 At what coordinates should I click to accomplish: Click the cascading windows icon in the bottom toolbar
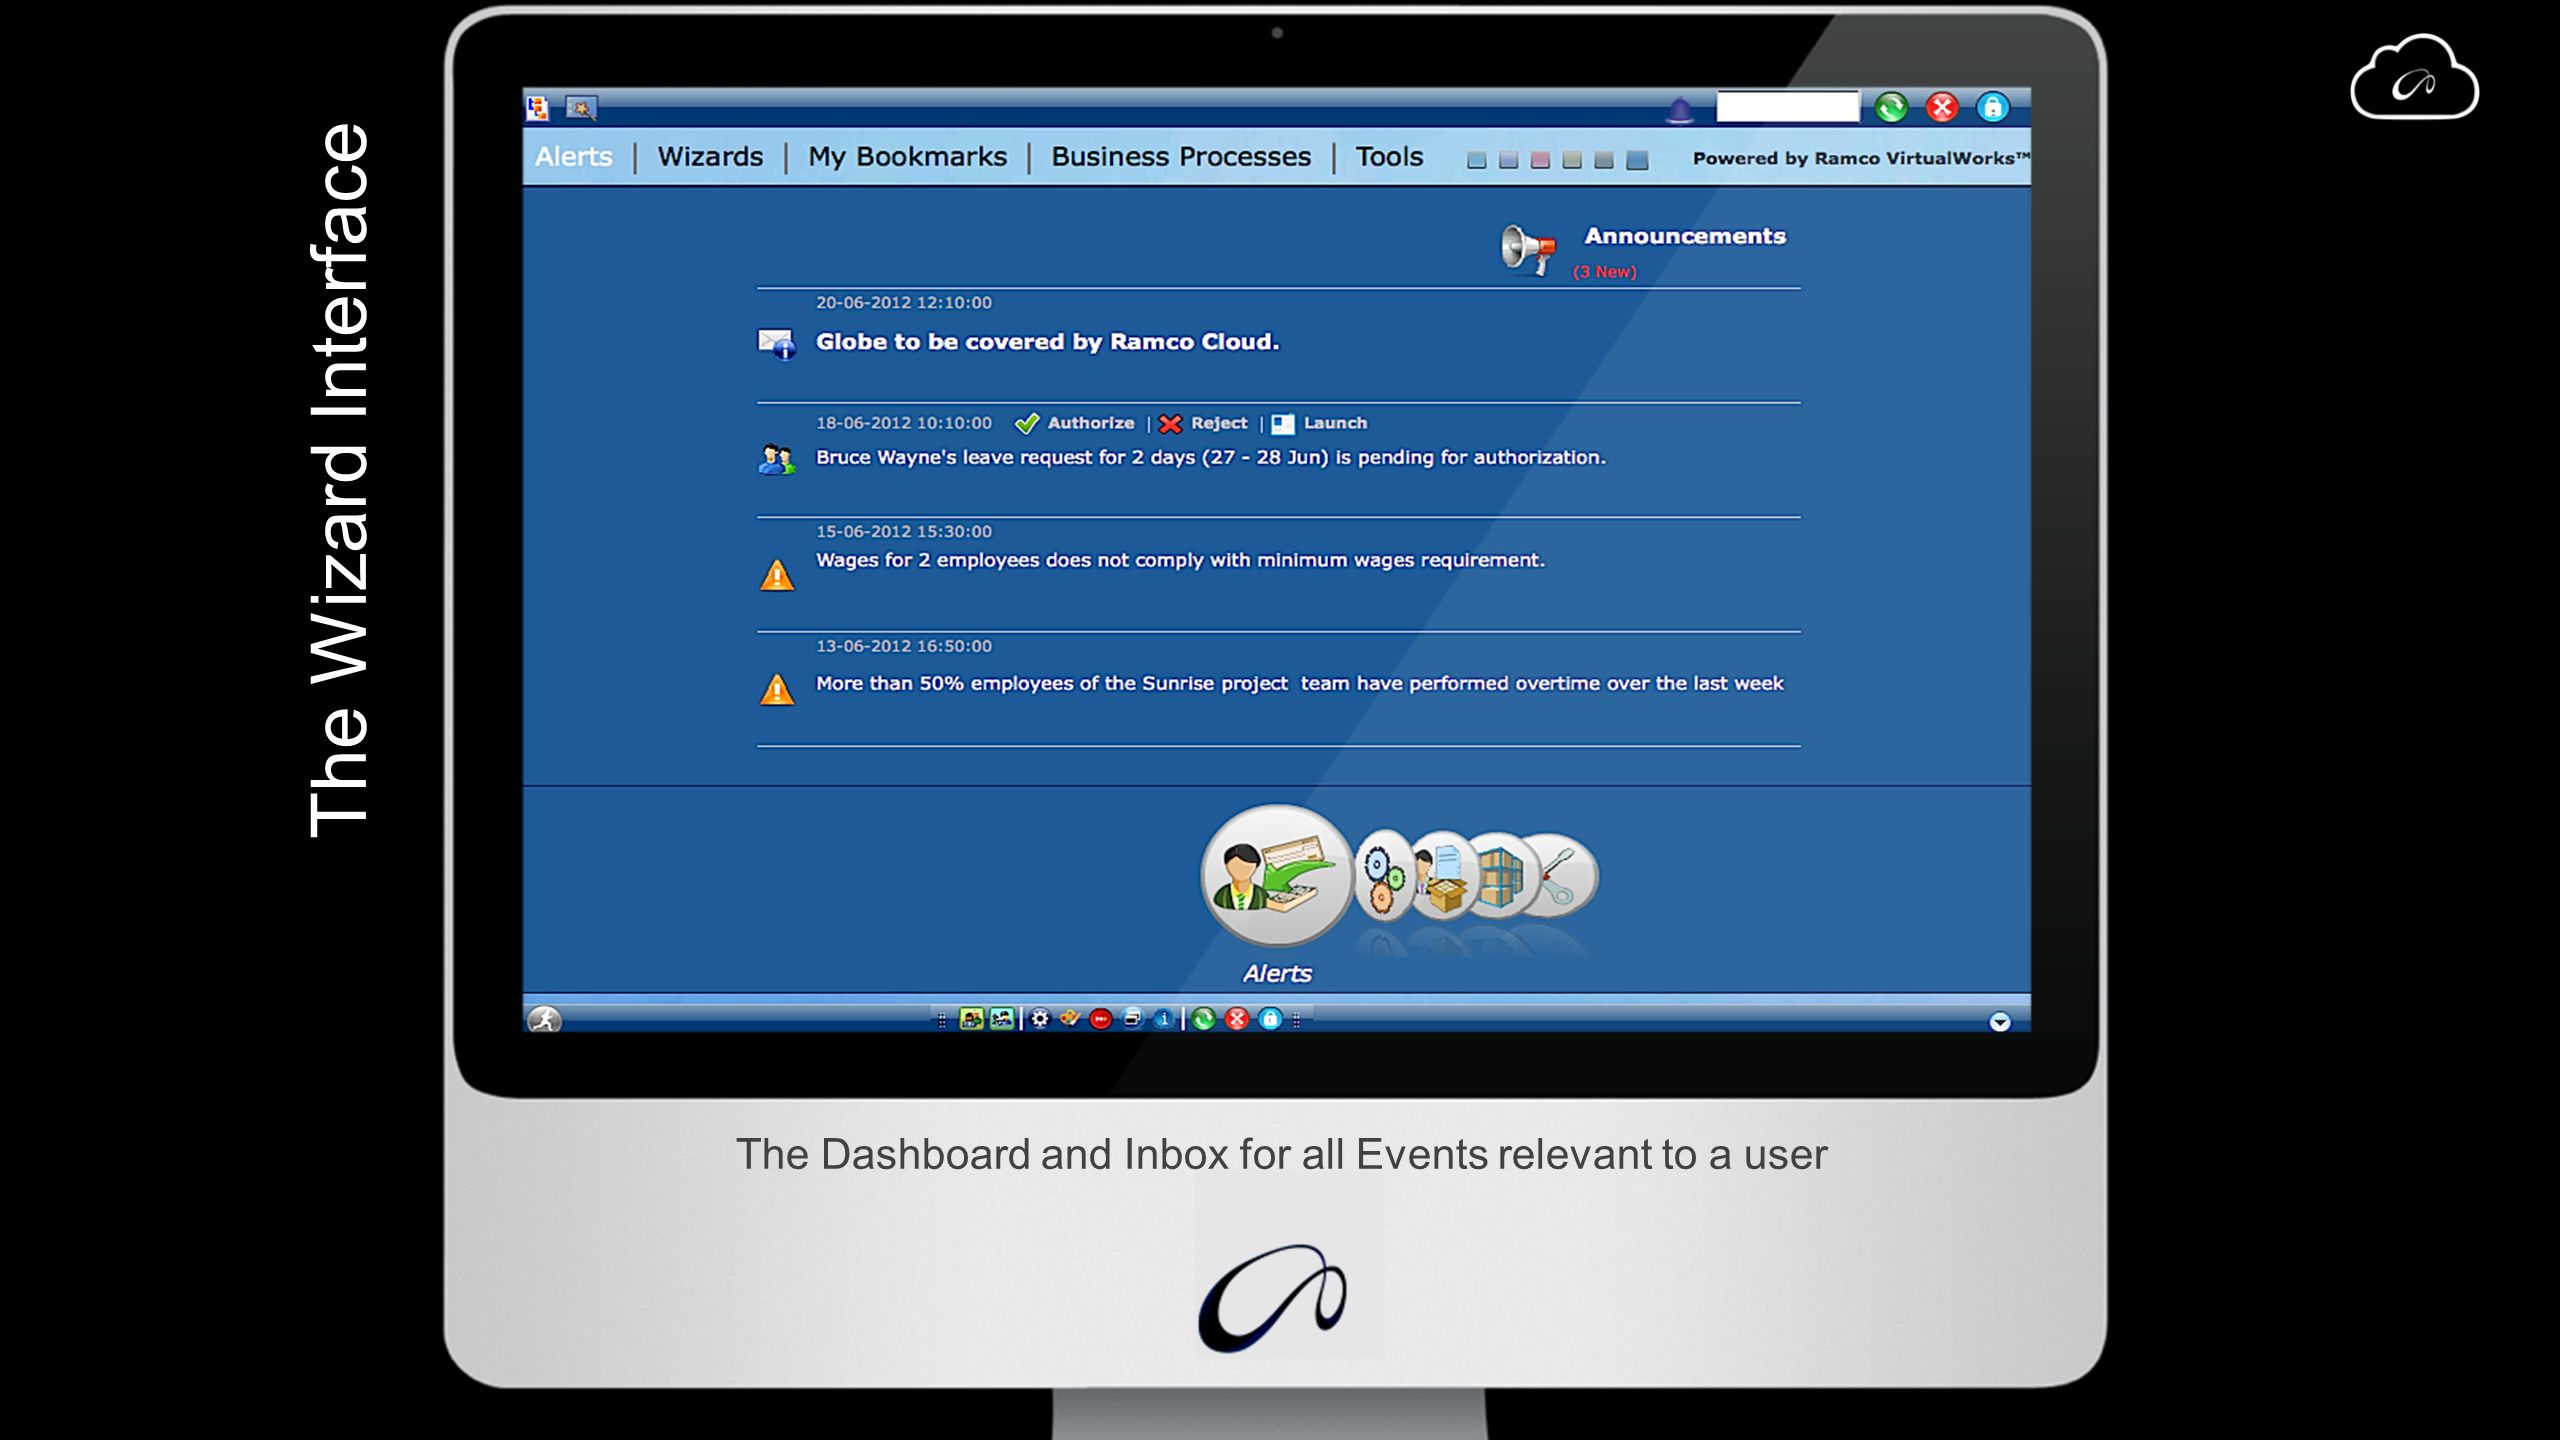tap(1133, 1018)
